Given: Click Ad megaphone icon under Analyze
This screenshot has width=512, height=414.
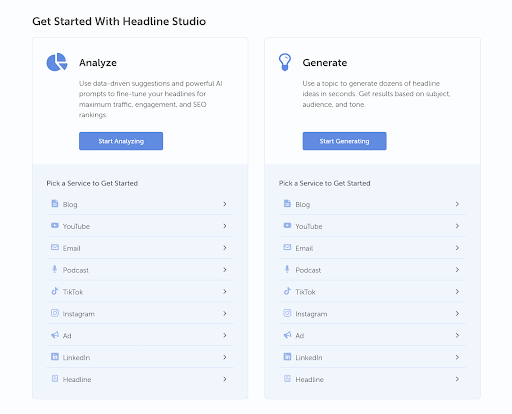Looking at the screenshot, I should (x=55, y=335).
